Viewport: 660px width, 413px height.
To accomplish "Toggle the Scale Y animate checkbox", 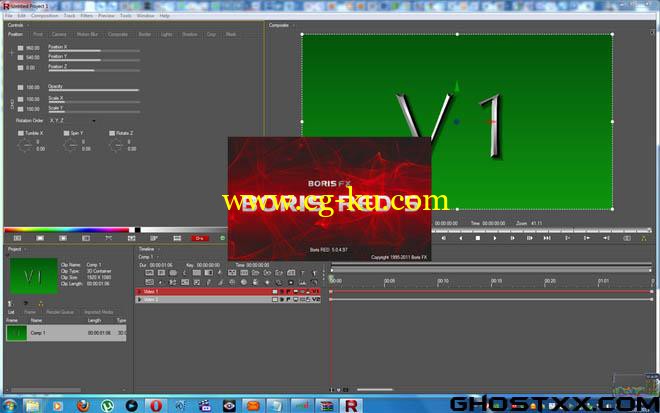I will pyautogui.click(x=20, y=109).
